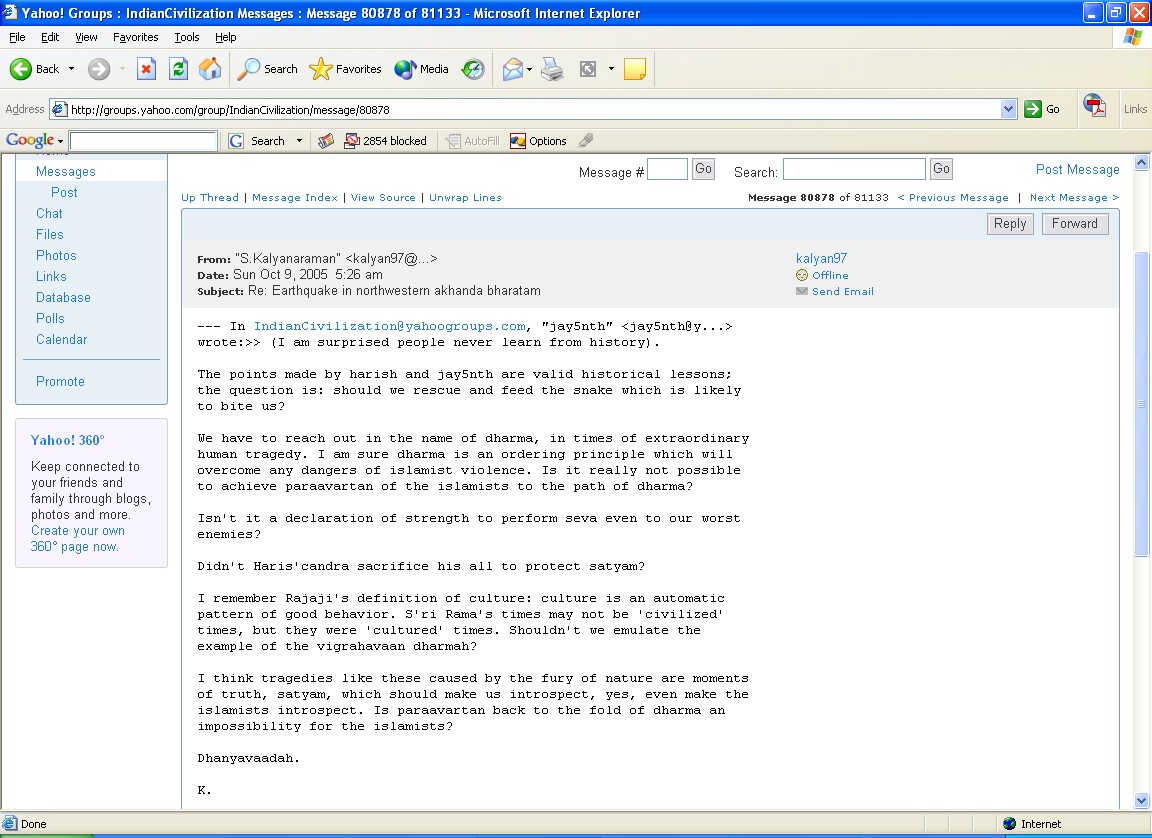Viewport: 1152px width, 838px height.
Task: Open the Favorites menu
Action: click(135, 37)
